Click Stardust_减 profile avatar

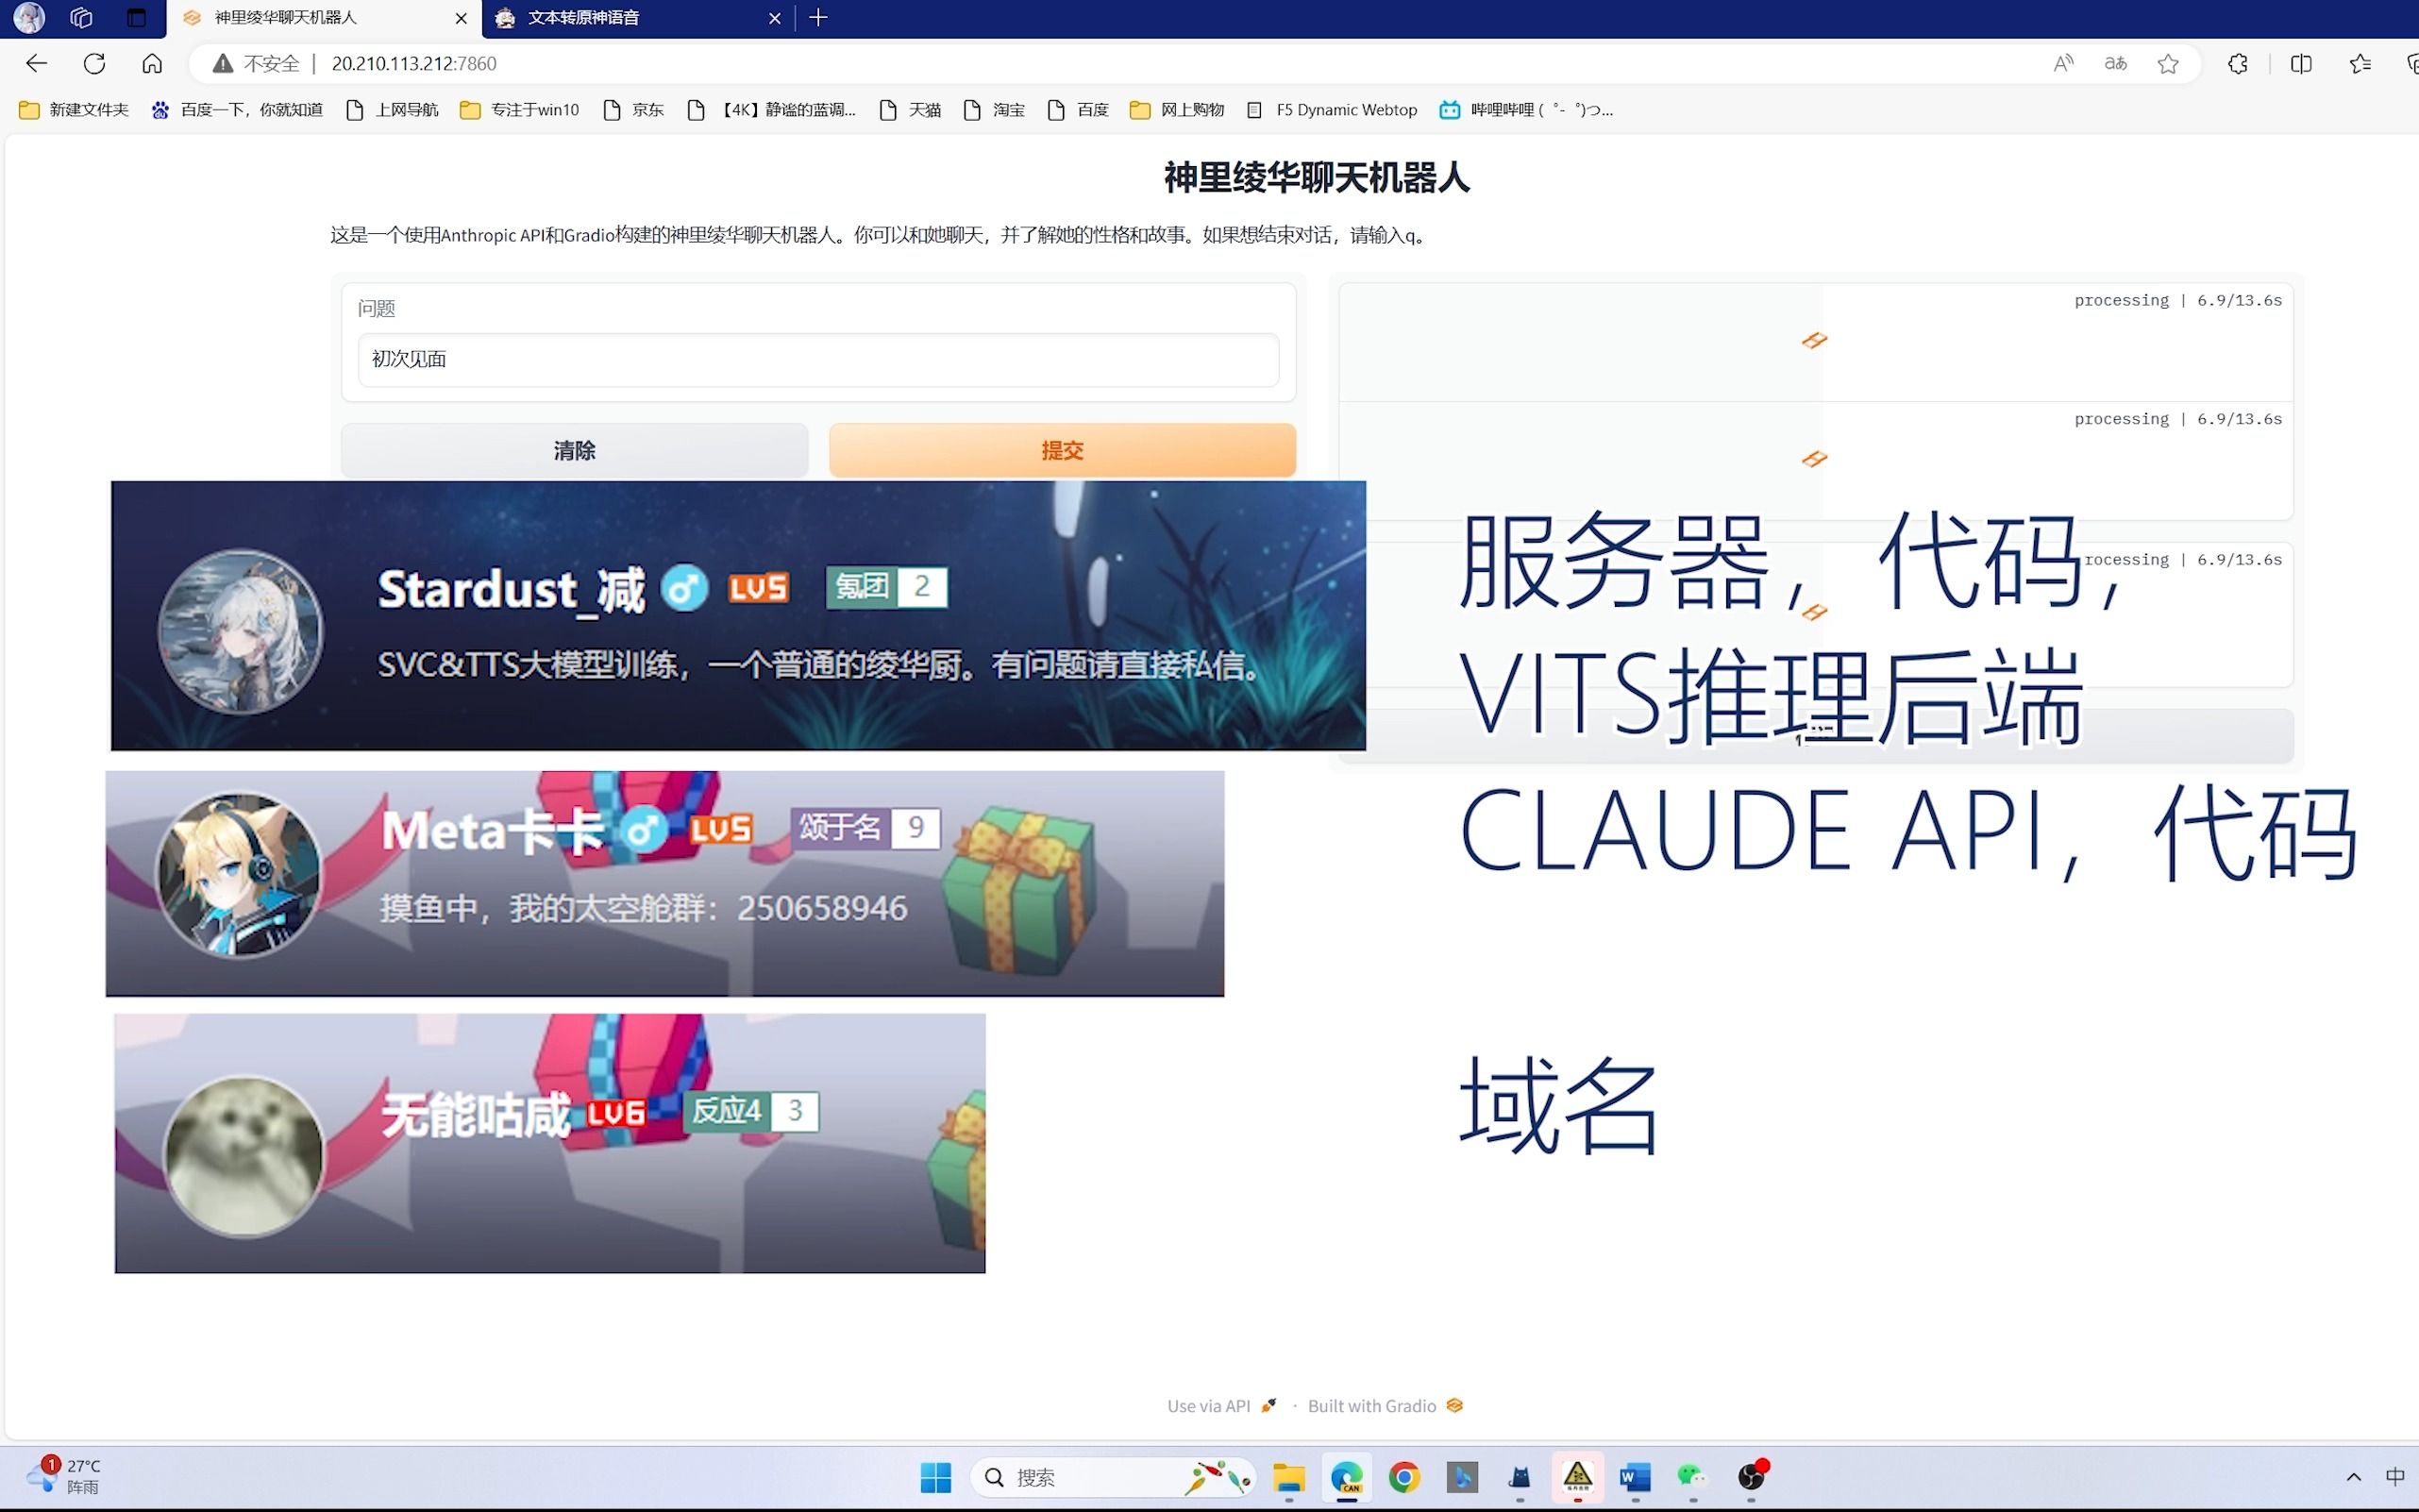241,631
